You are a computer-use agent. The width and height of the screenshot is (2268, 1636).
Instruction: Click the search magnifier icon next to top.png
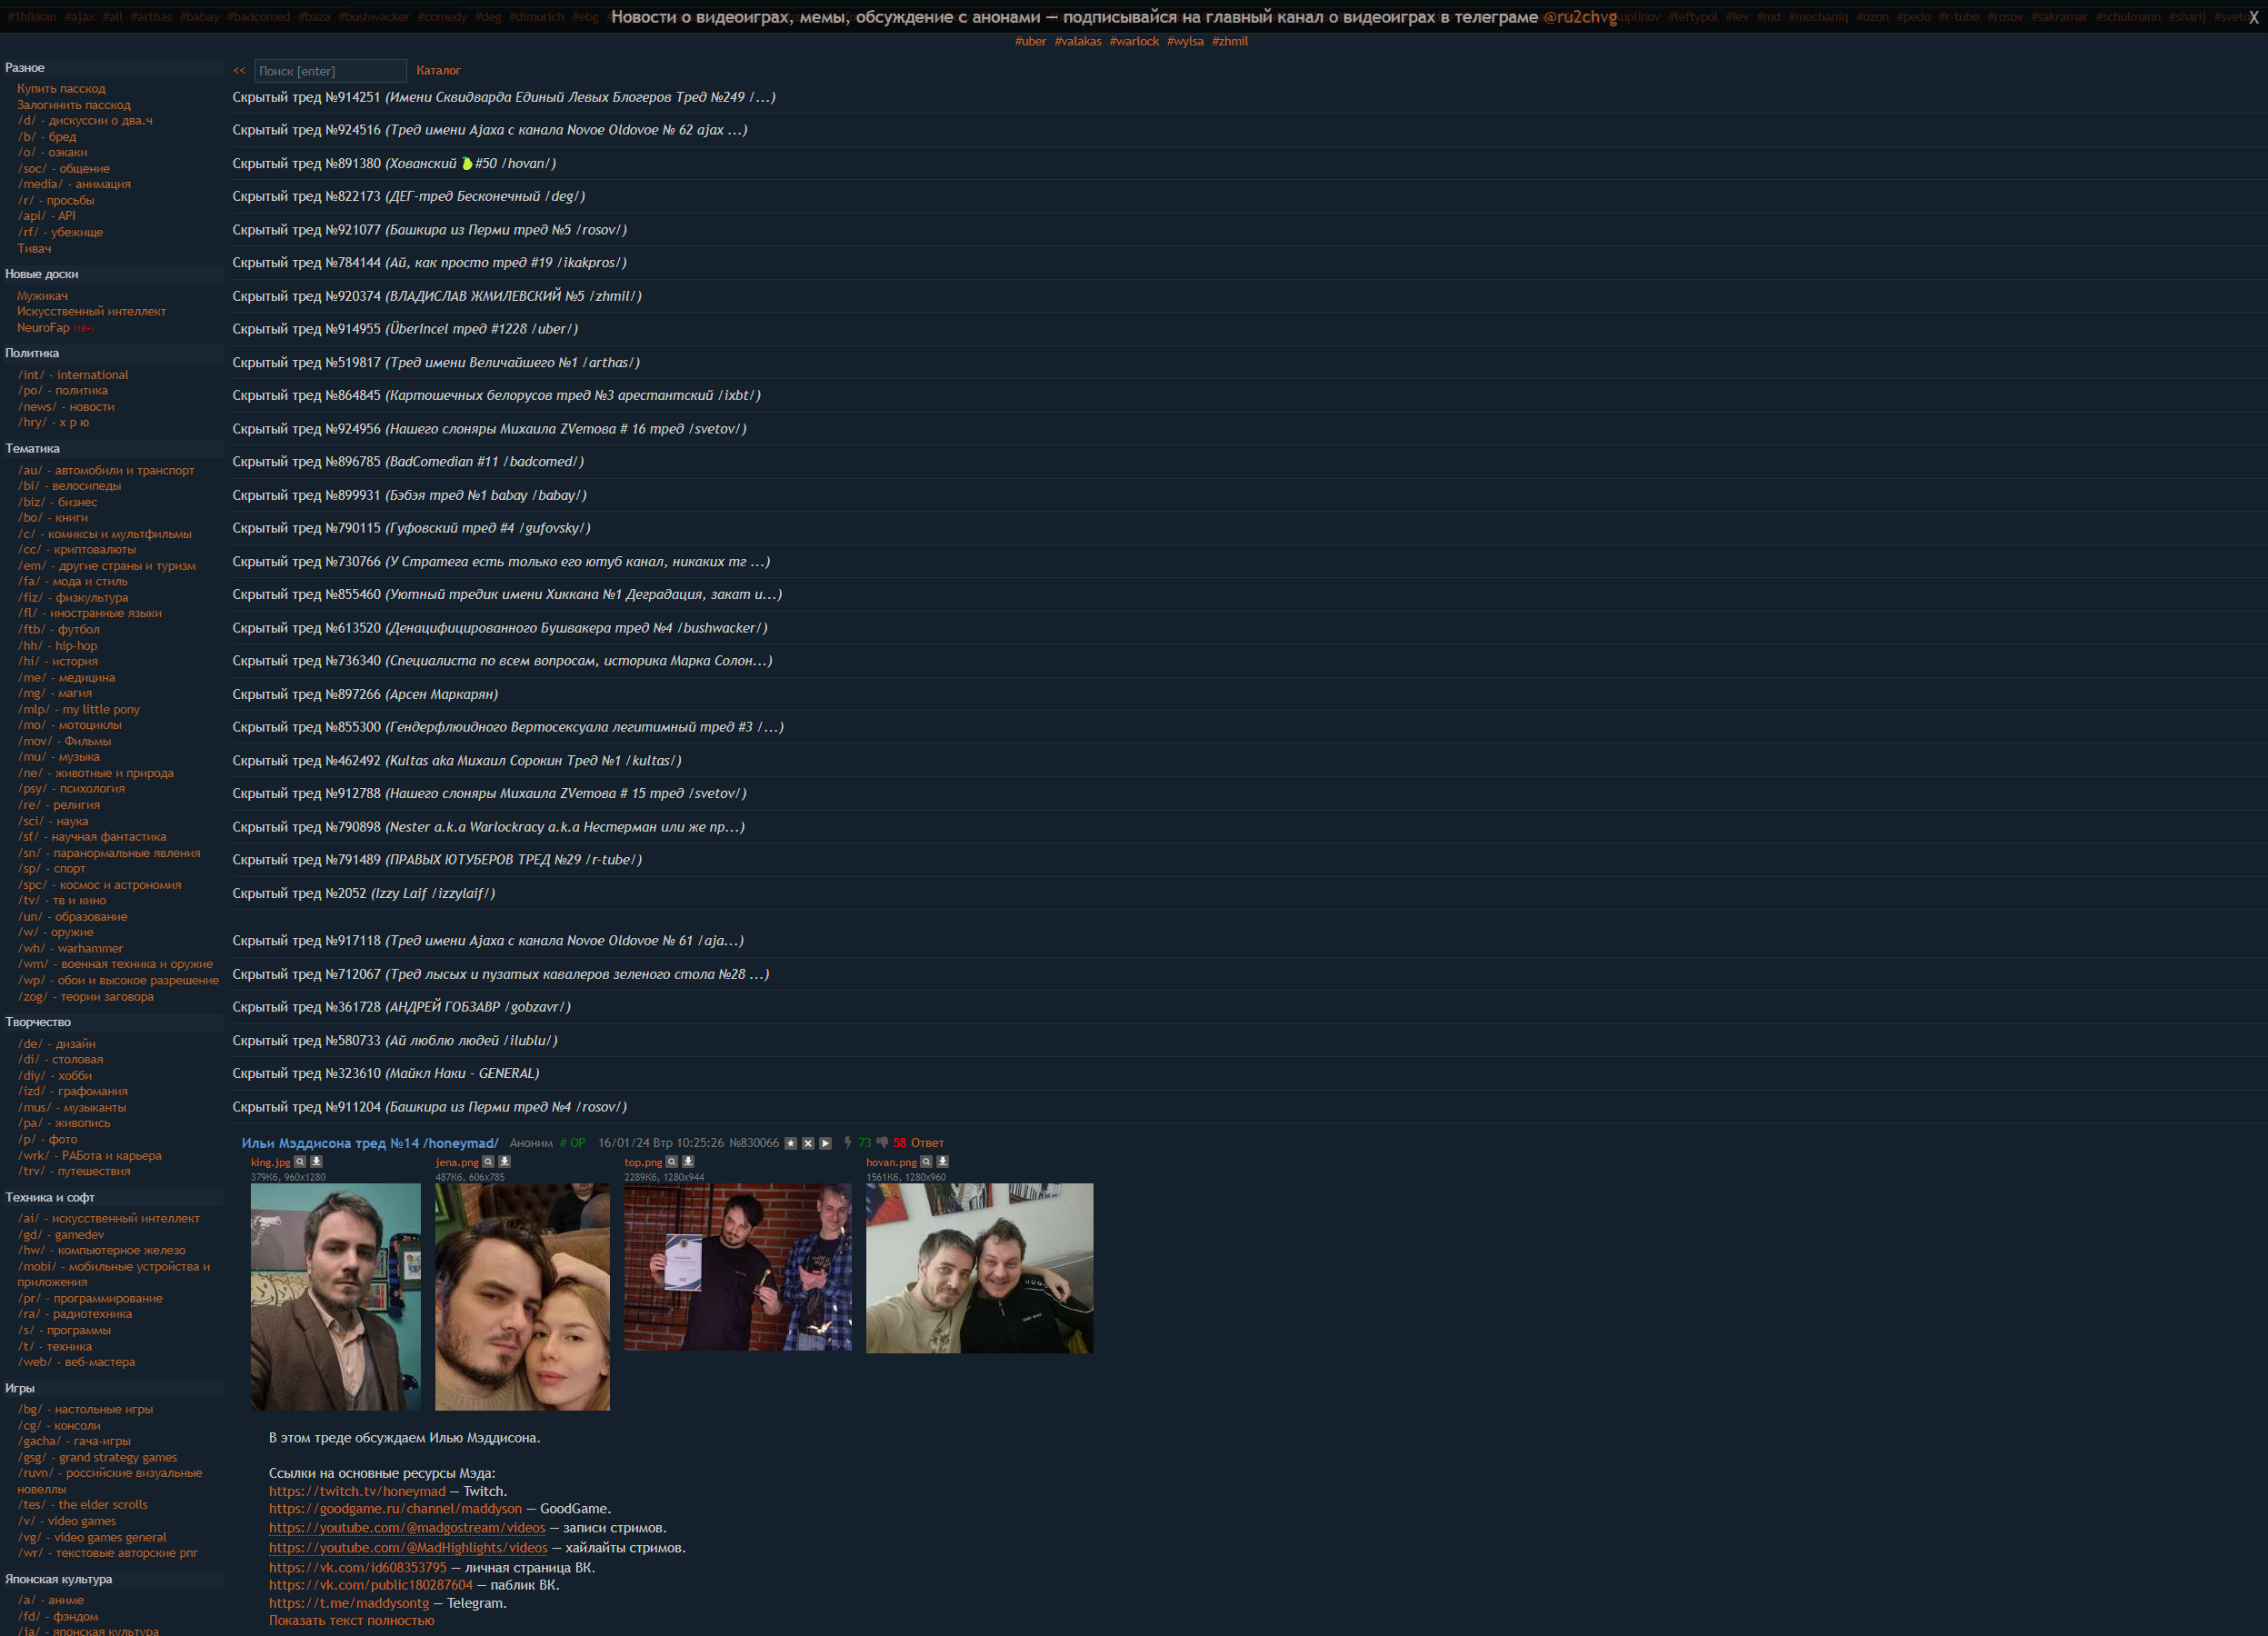click(672, 1162)
